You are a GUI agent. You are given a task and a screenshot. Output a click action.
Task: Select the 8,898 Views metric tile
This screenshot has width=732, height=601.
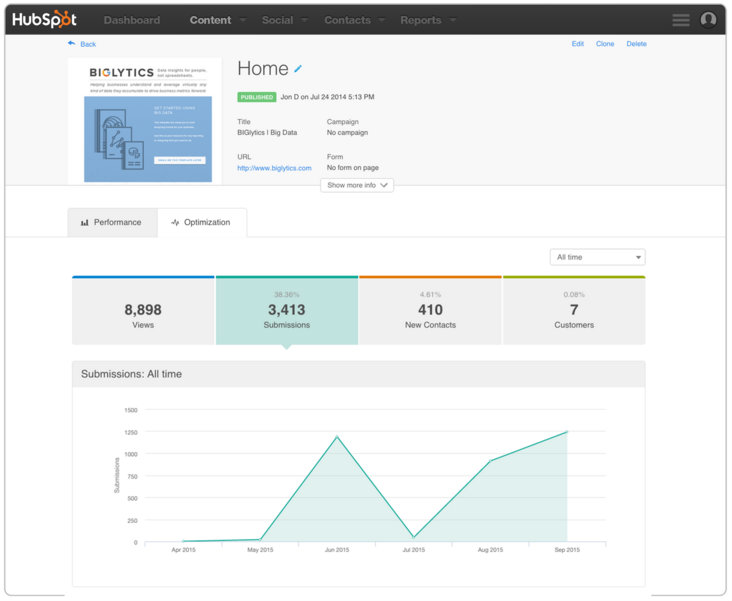pyautogui.click(x=143, y=311)
